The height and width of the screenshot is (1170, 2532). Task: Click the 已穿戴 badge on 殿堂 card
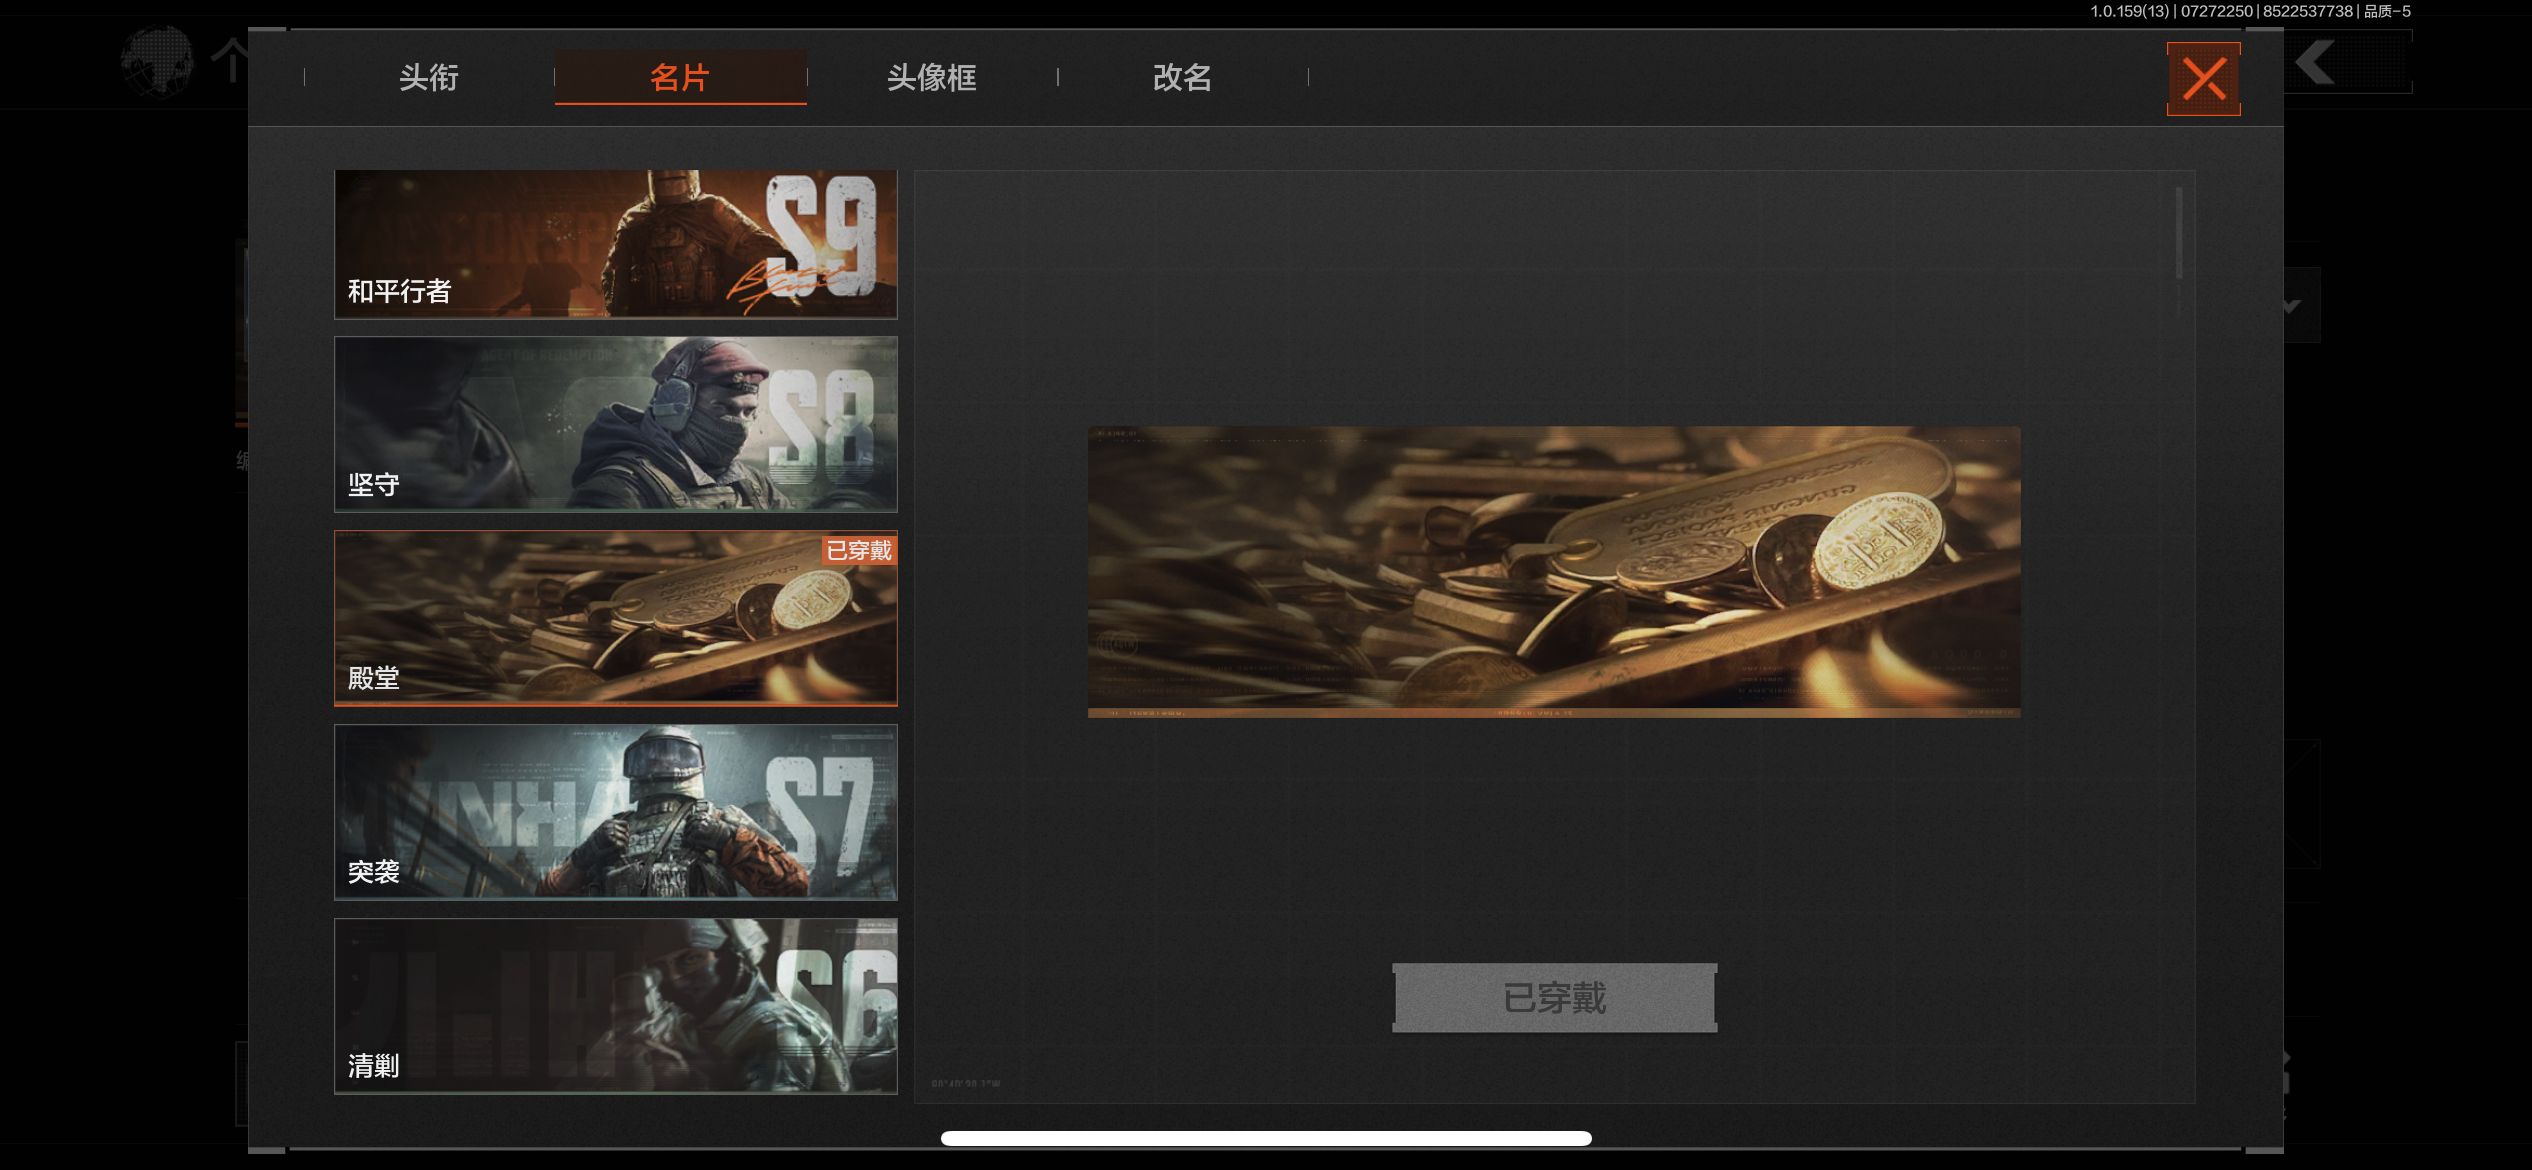coord(858,551)
